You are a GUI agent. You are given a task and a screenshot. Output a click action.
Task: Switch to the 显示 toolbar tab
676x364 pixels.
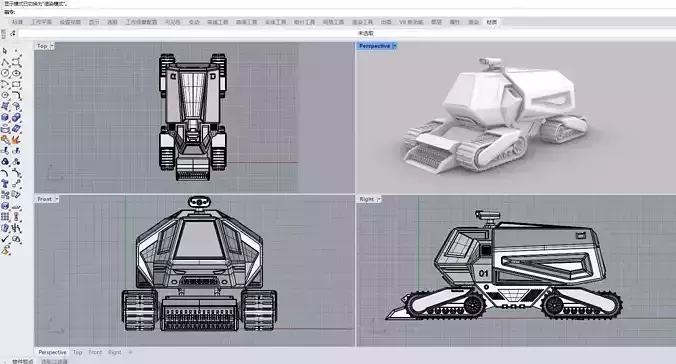click(94, 22)
